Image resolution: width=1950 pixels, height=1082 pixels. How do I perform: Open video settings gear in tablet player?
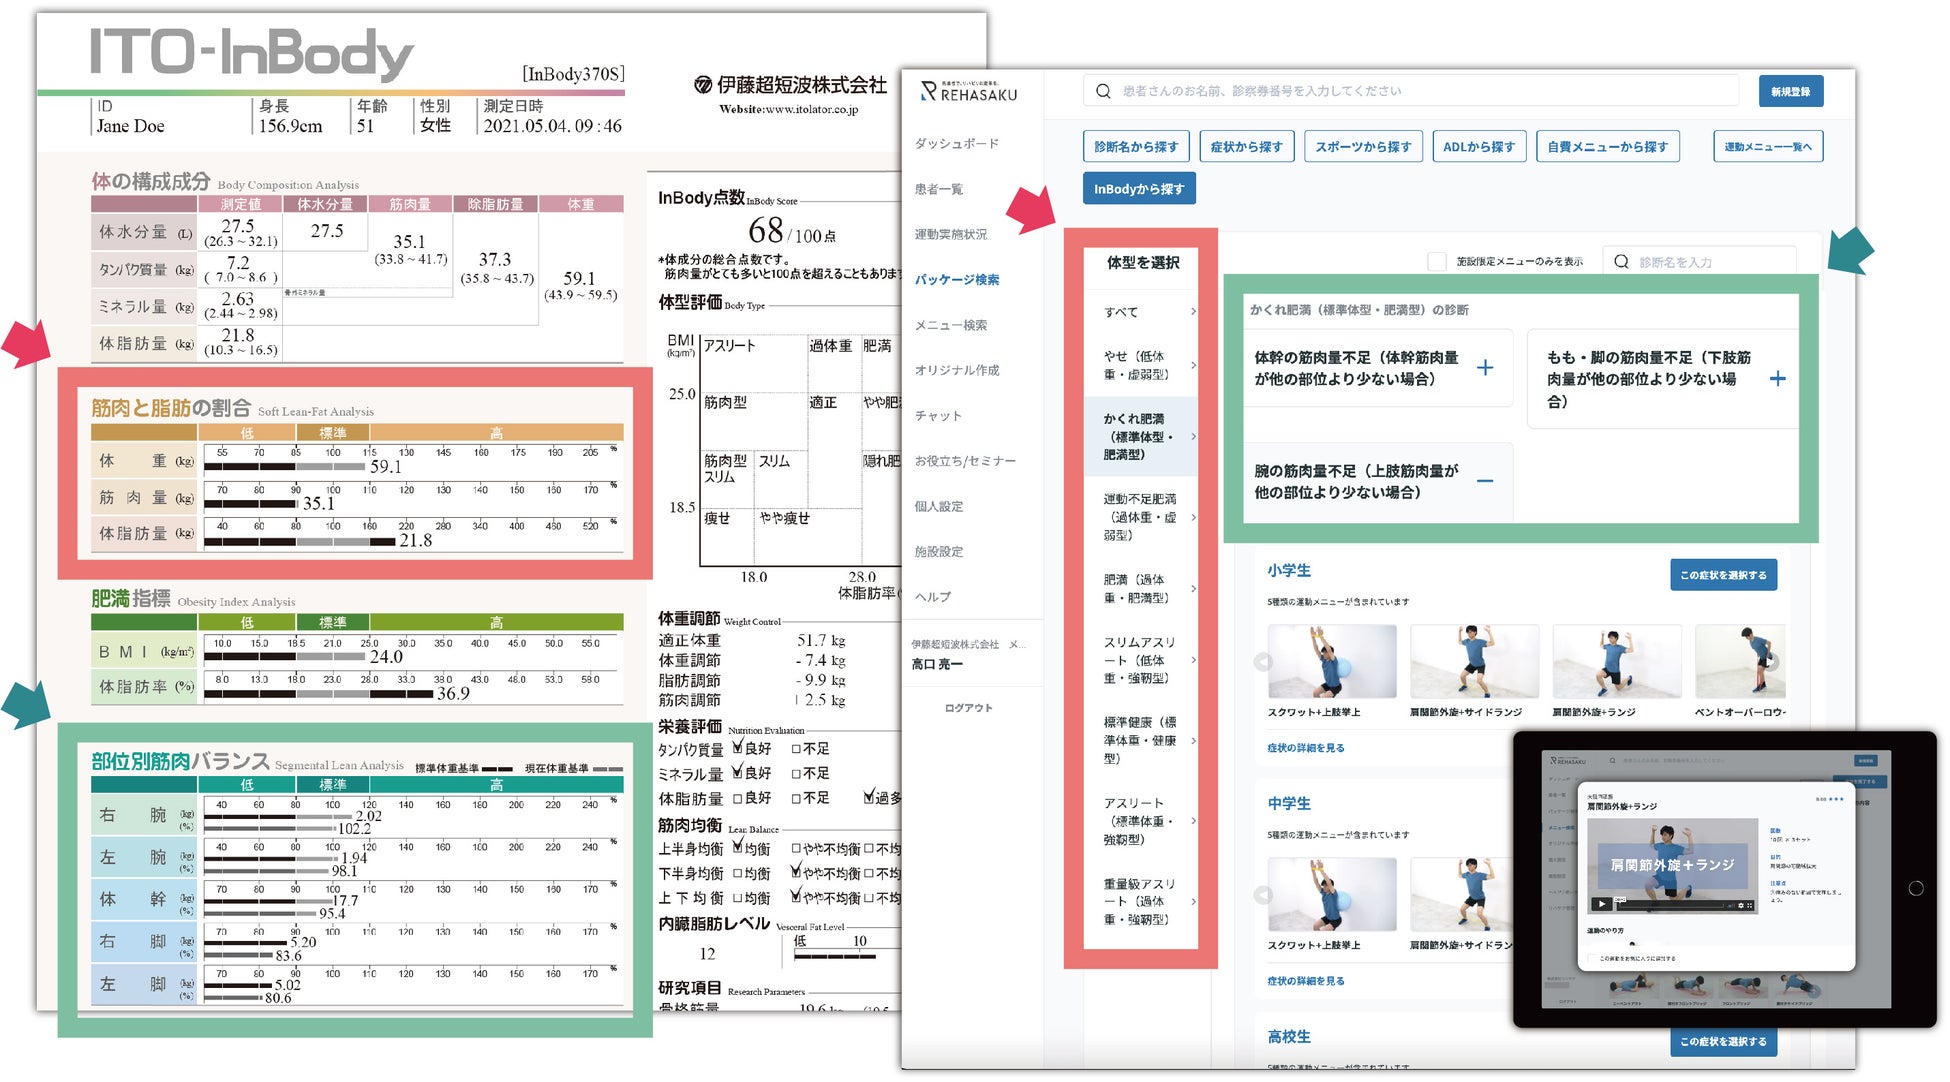(x=1741, y=906)
